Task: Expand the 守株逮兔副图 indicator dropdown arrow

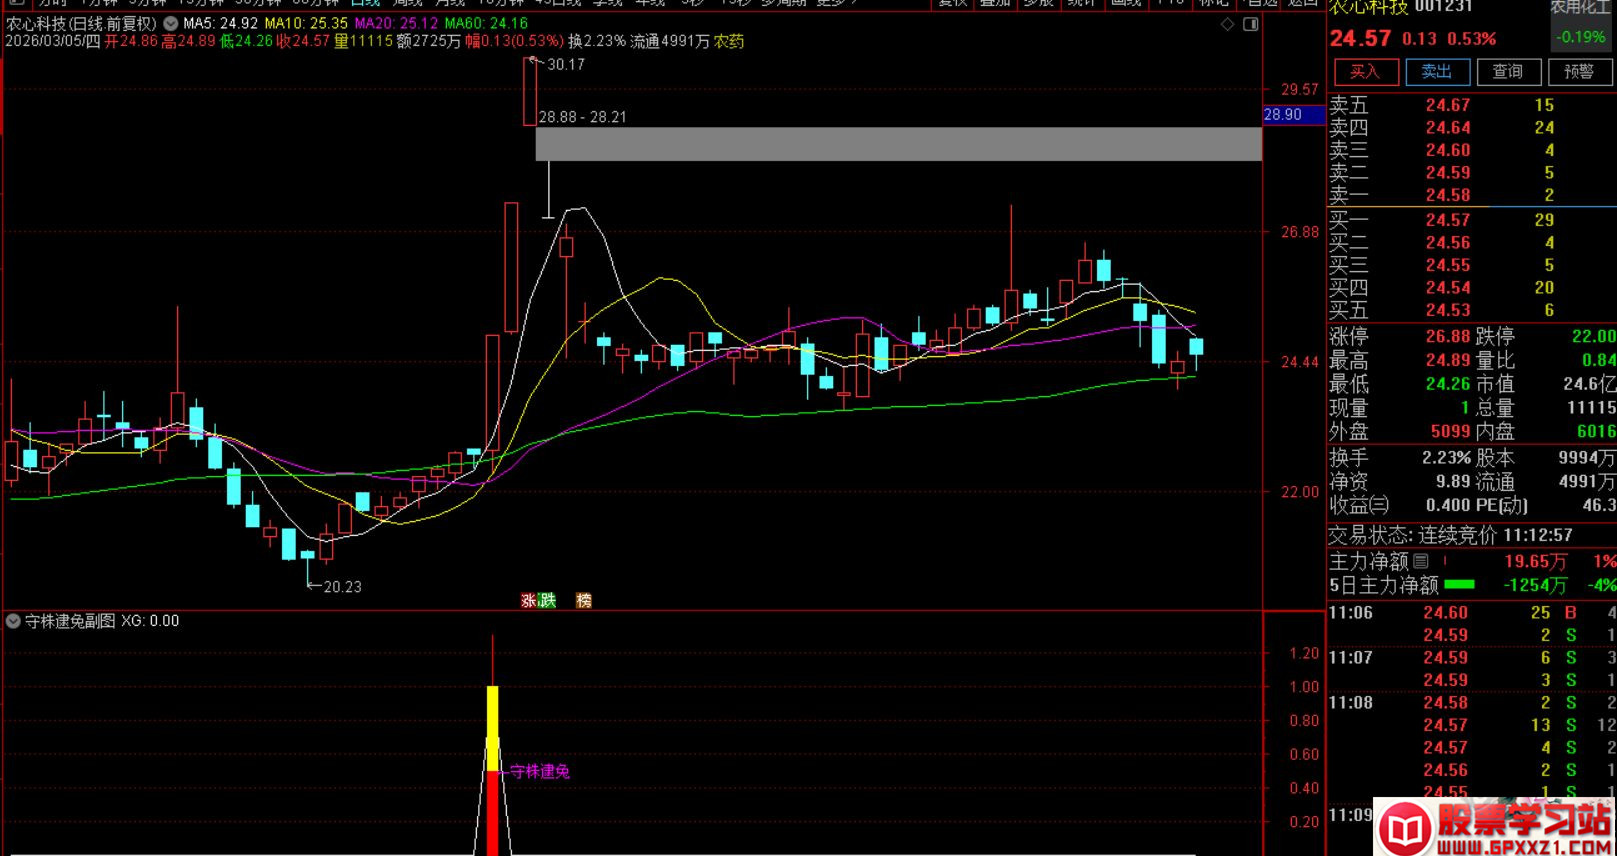Action: [13, 621]
